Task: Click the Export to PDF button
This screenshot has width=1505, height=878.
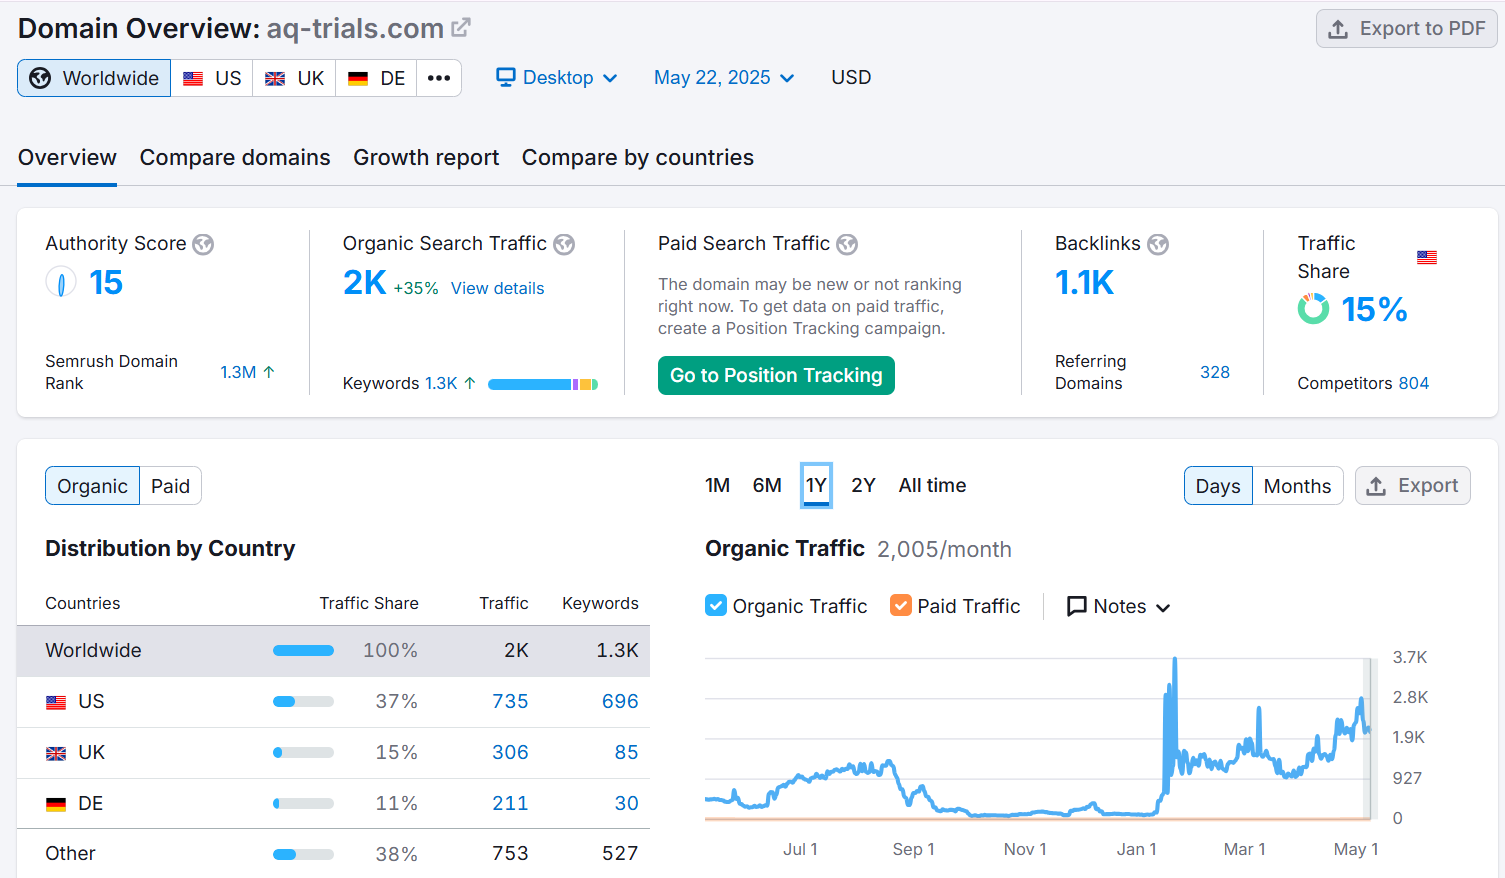Action: click(1406, 29)
